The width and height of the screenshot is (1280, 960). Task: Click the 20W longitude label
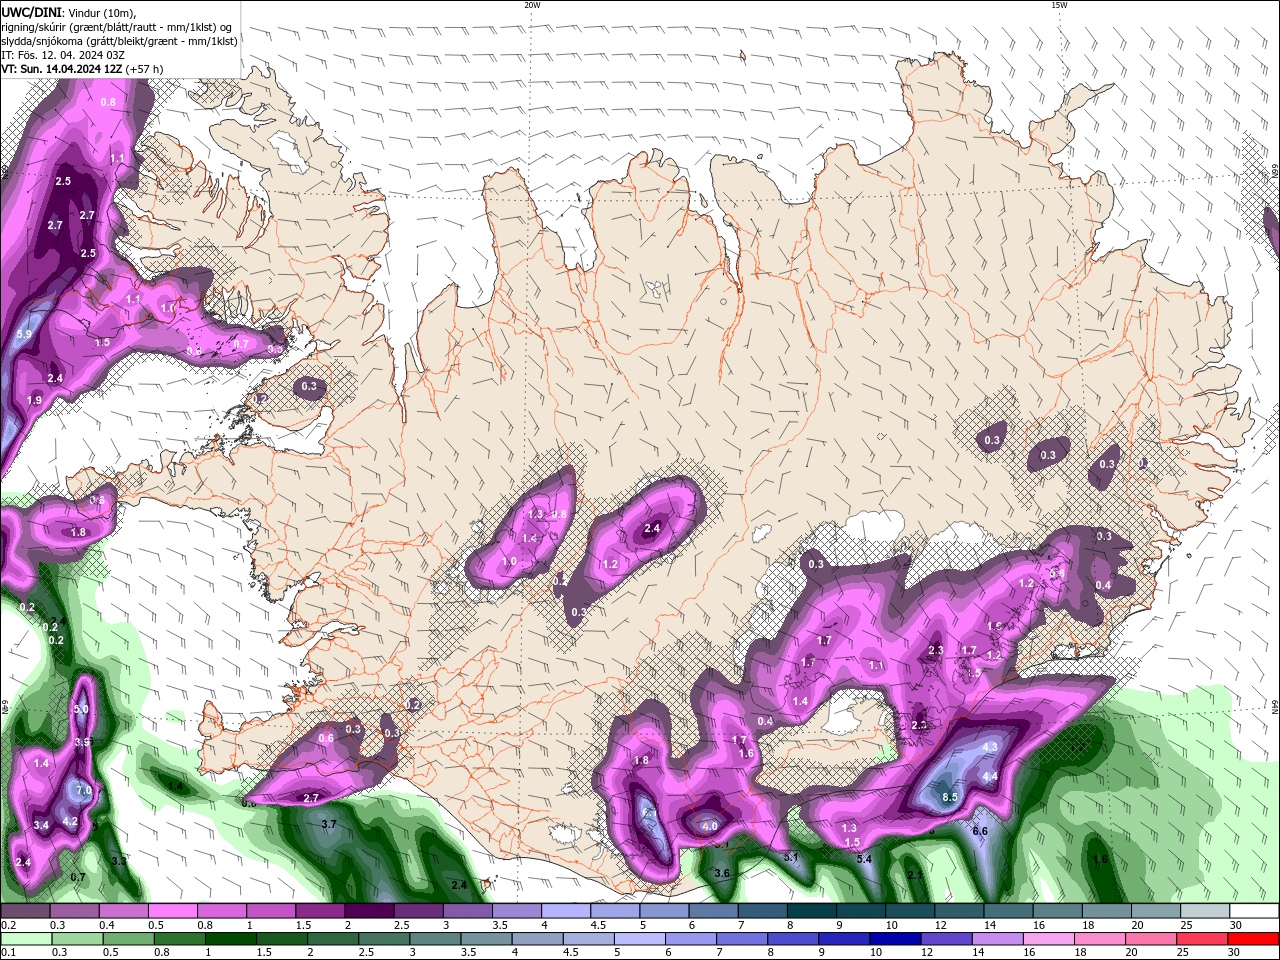pos(533,5)
